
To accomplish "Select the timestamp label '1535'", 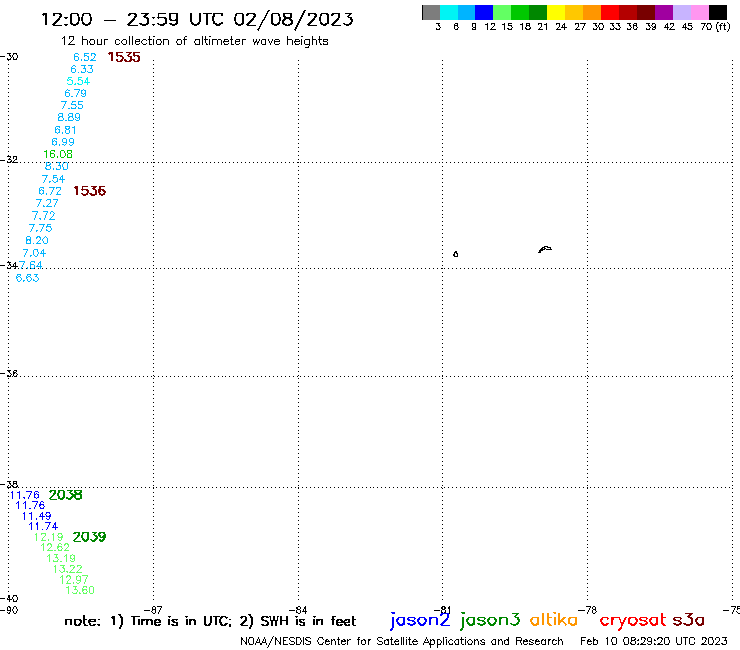I will pos(124,57).
